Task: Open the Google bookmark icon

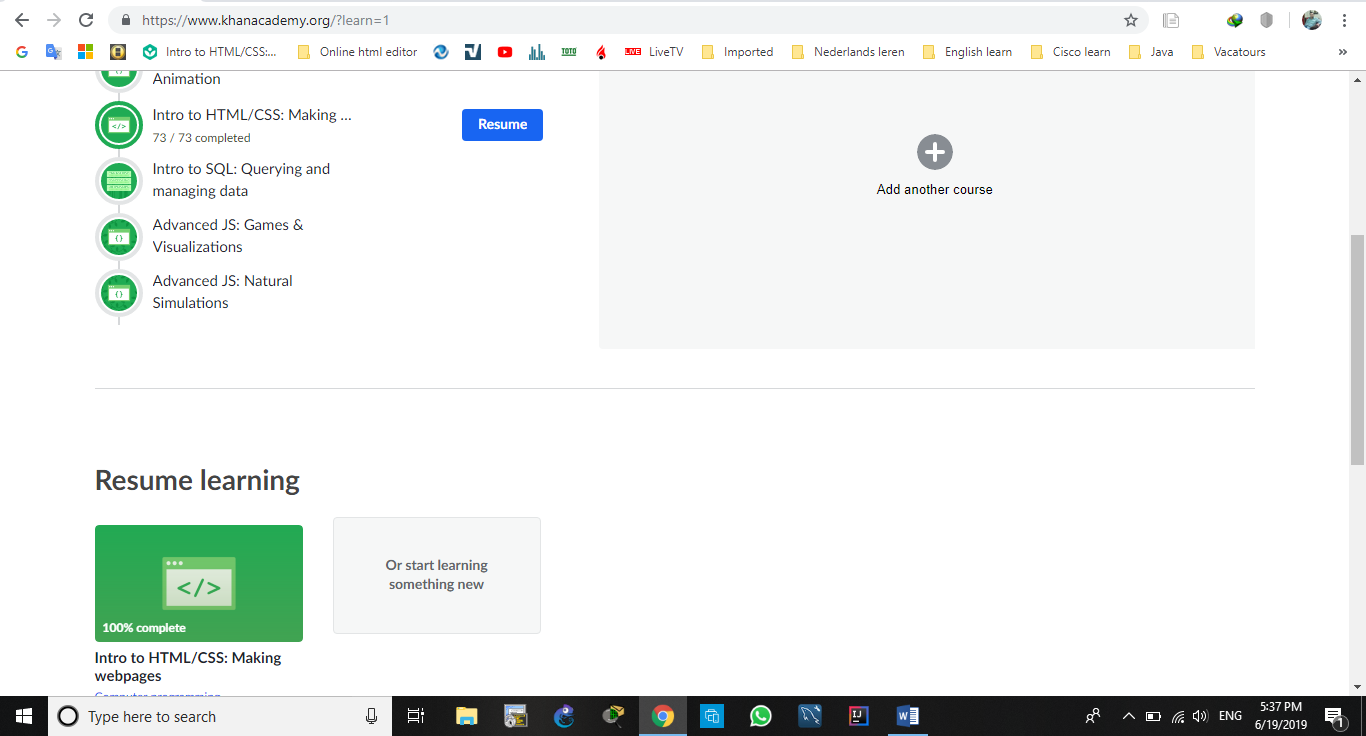Action: (x=22, y=52)
